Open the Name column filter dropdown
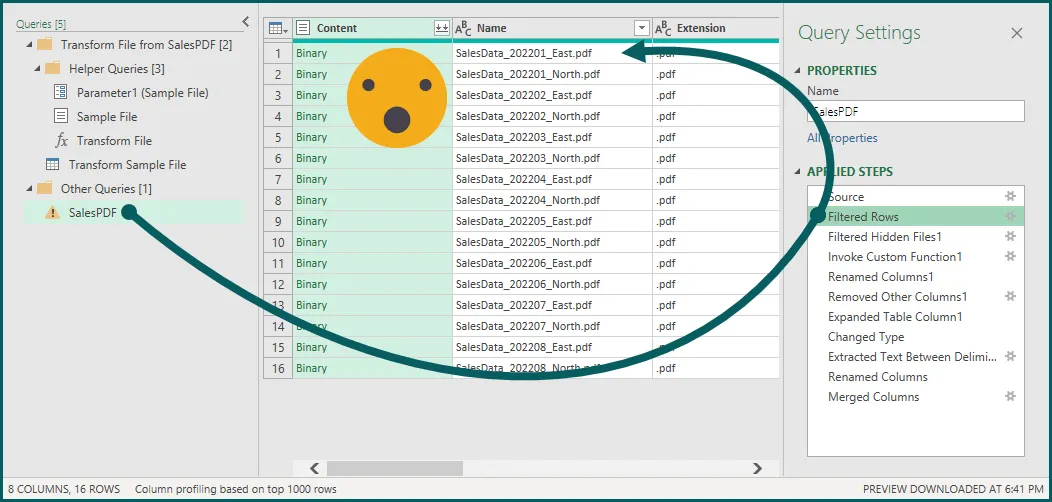 coord(642,29)
